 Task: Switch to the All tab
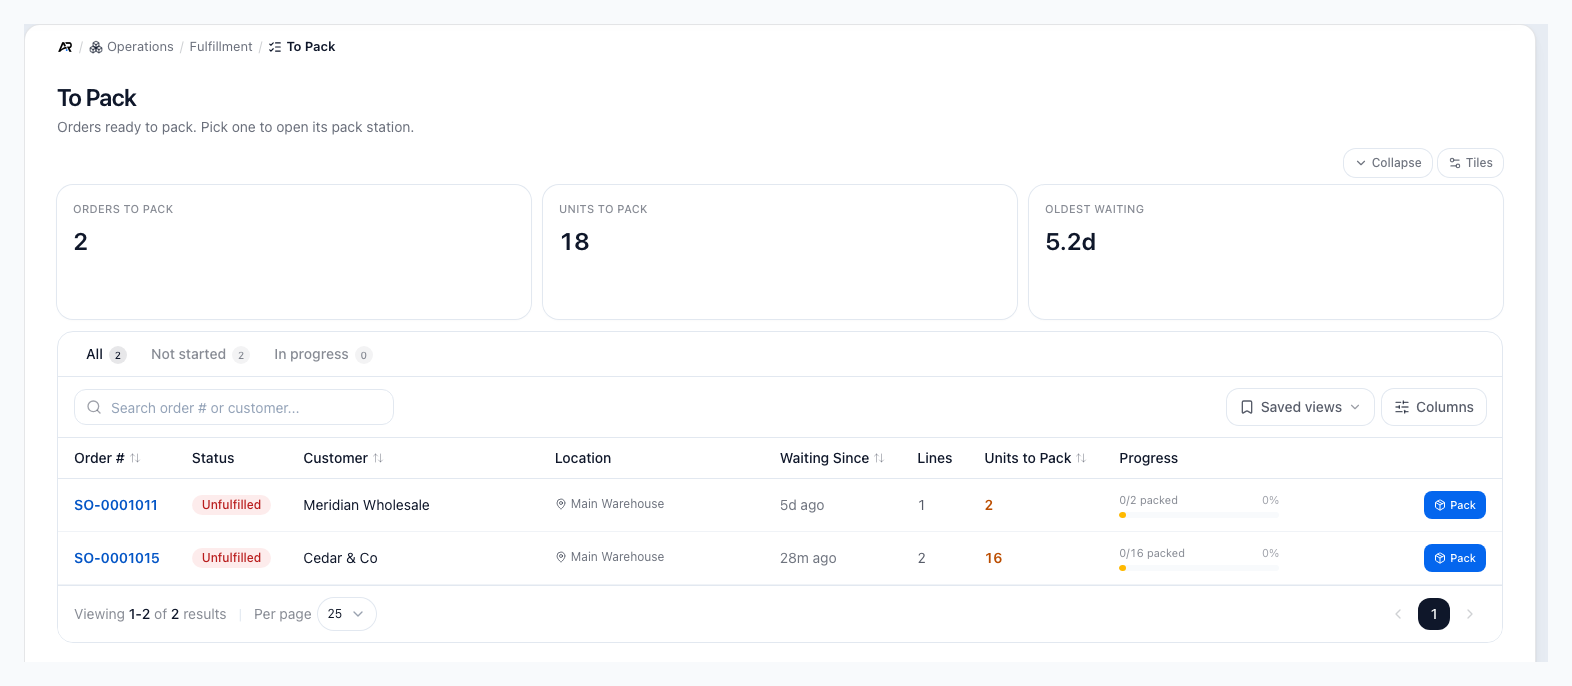(106, 354)
